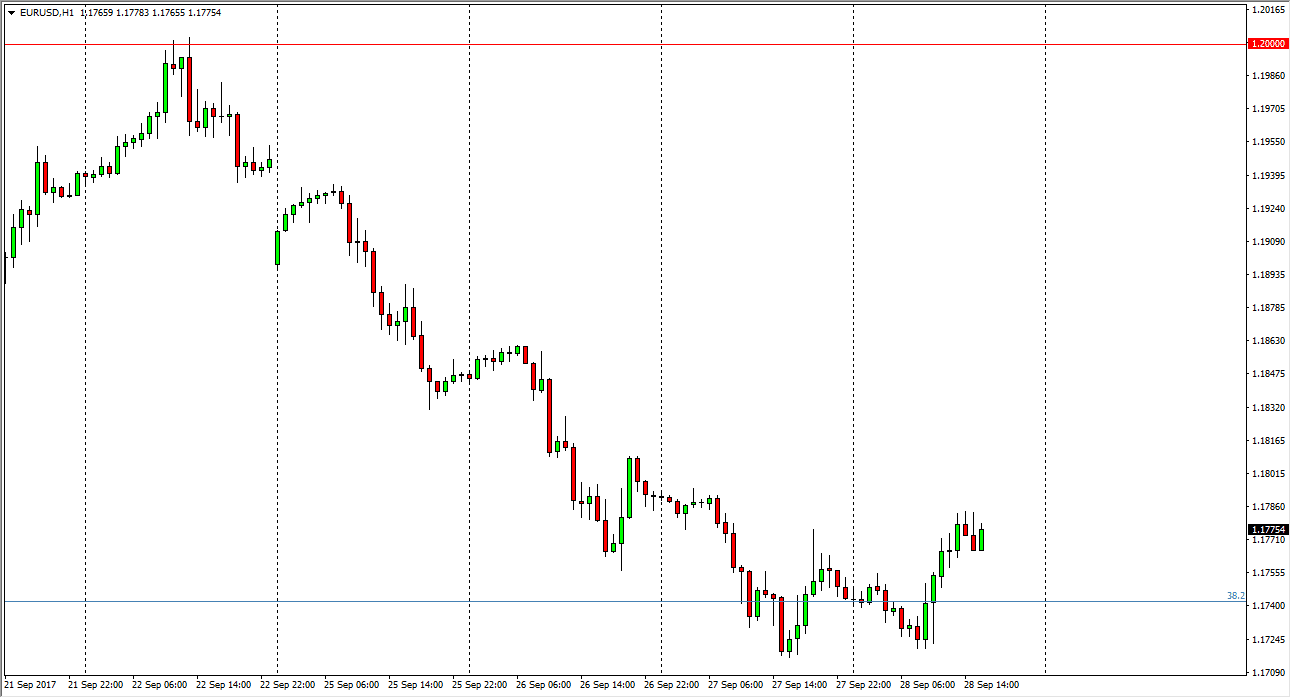
Task: Select the red horizontal line at 1.20000
Action: 600,44
